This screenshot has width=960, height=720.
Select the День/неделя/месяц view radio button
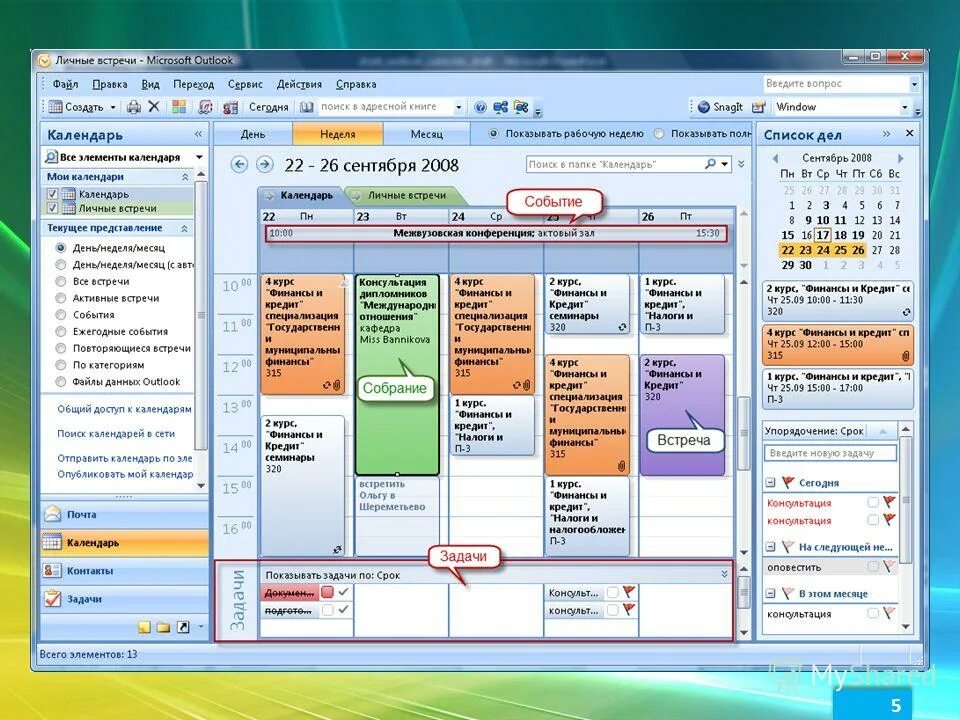point(61,248)
